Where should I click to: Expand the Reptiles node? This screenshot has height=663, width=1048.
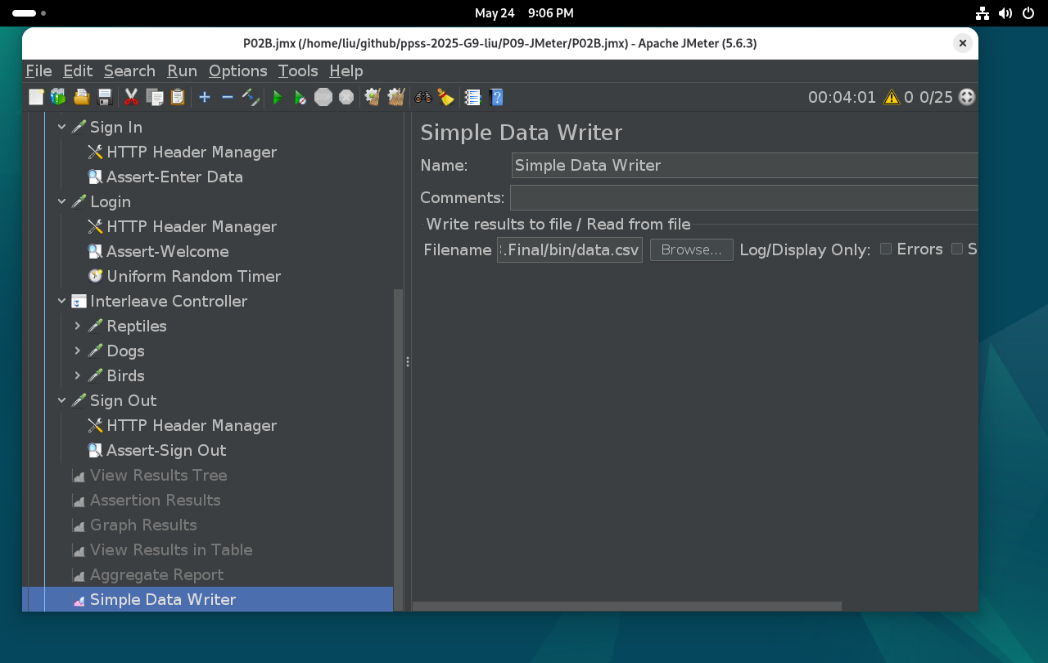tap(78, 325)
